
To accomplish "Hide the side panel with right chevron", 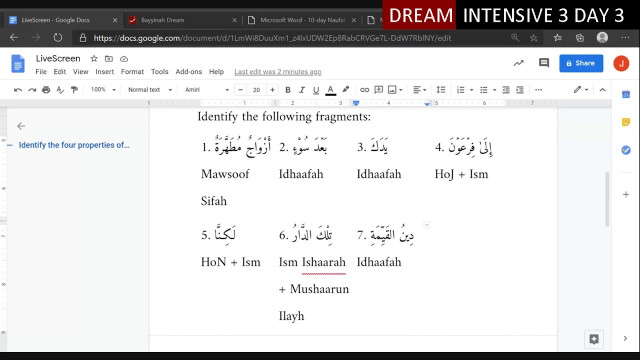I will click(625, 338).
